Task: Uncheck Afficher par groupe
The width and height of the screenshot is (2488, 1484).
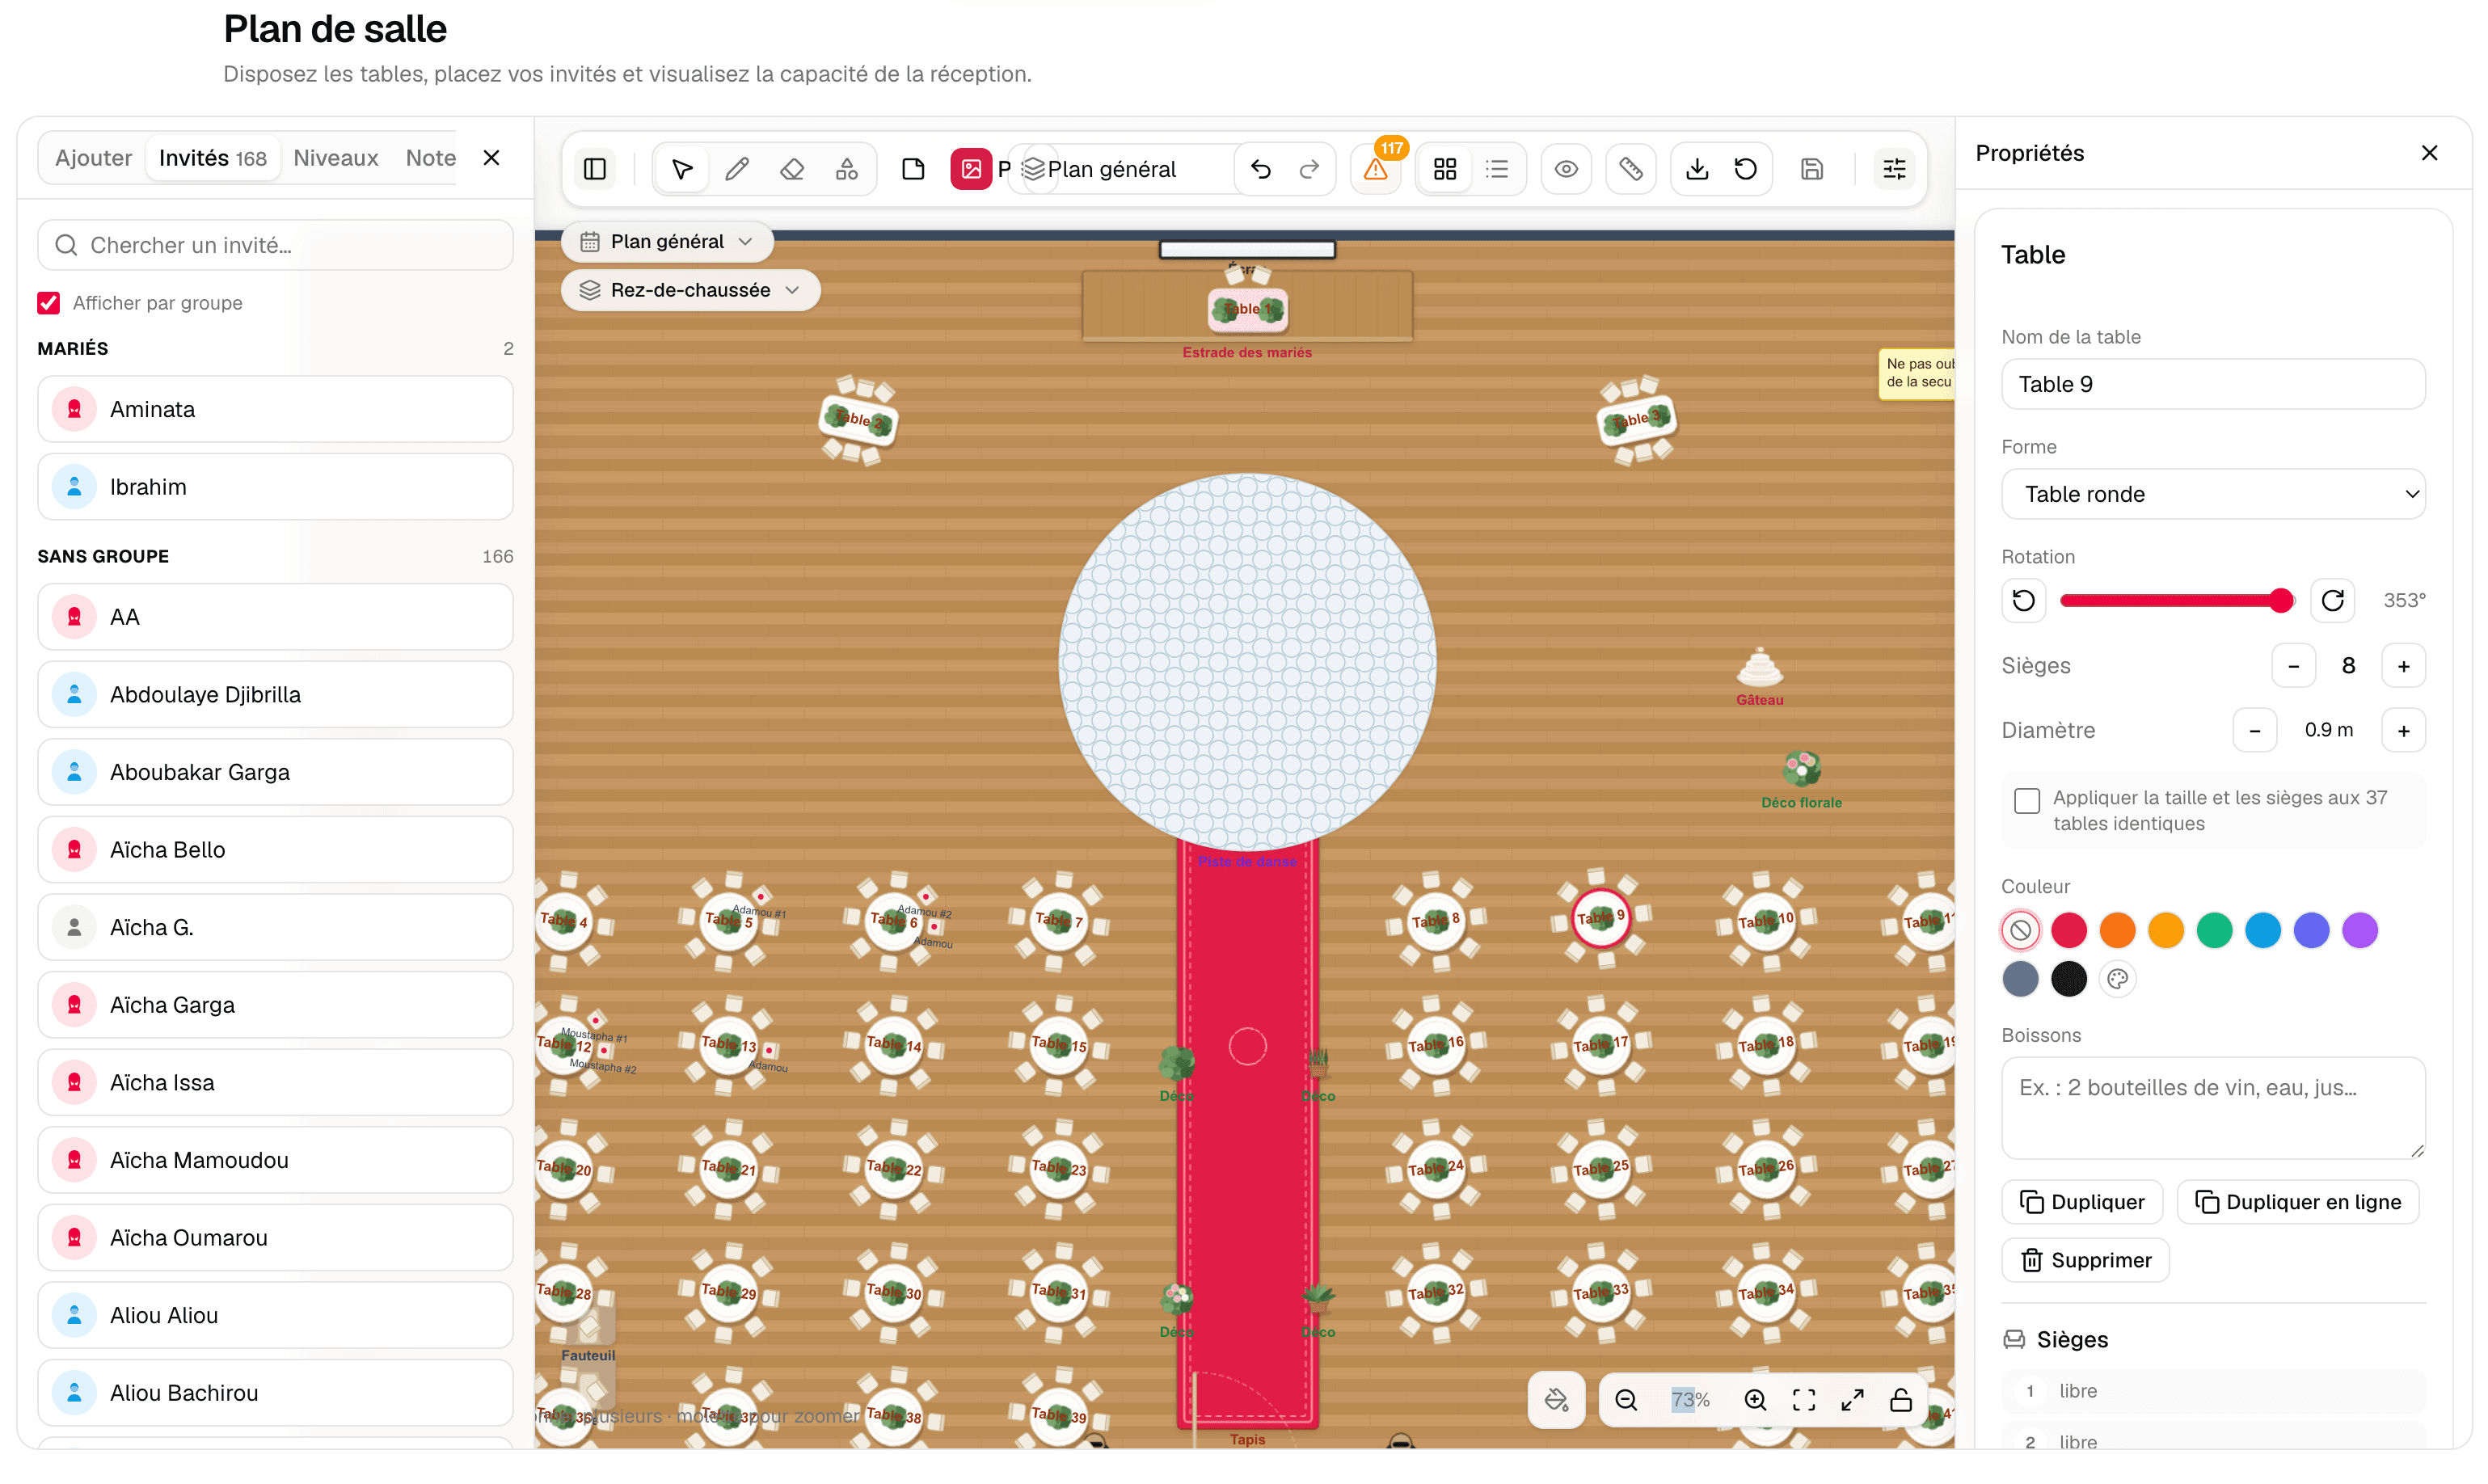Action: coord(48,303)
